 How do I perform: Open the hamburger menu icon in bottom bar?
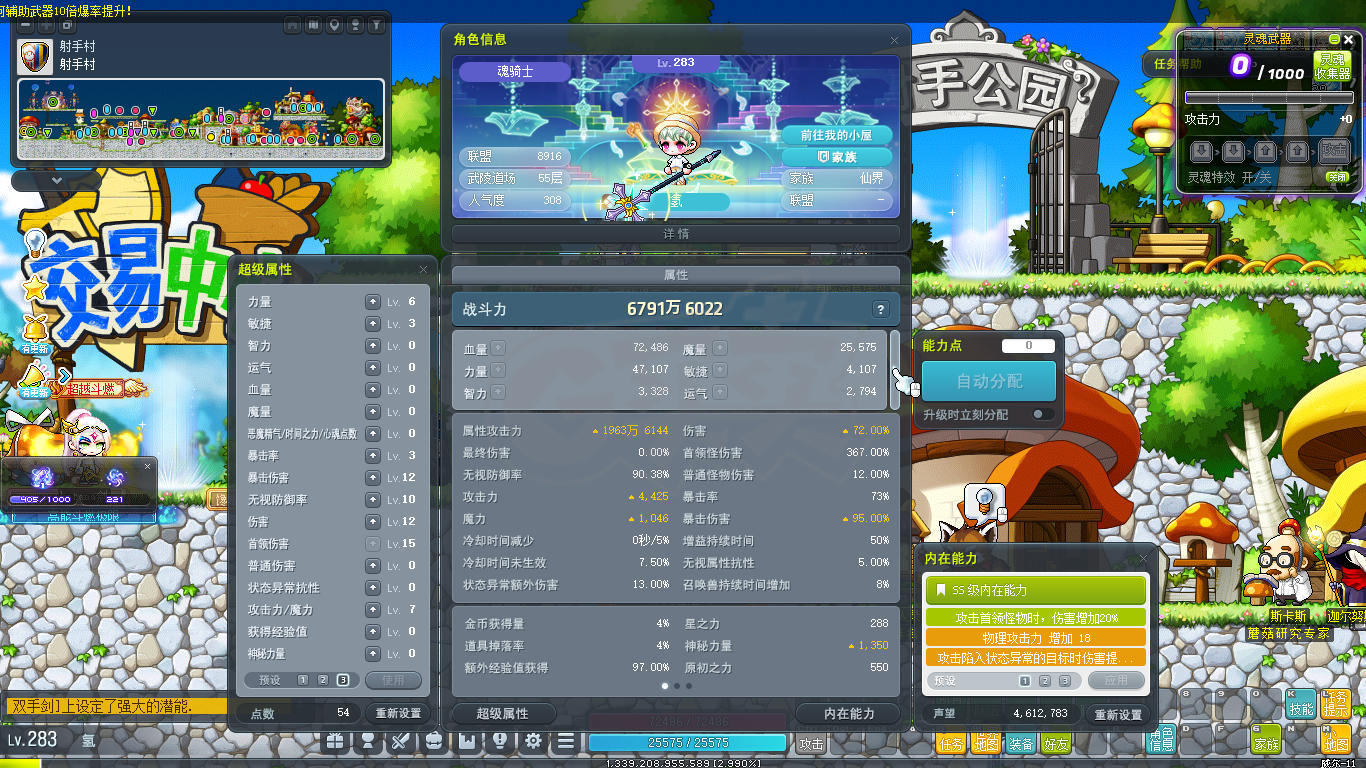tap(566, 742)
